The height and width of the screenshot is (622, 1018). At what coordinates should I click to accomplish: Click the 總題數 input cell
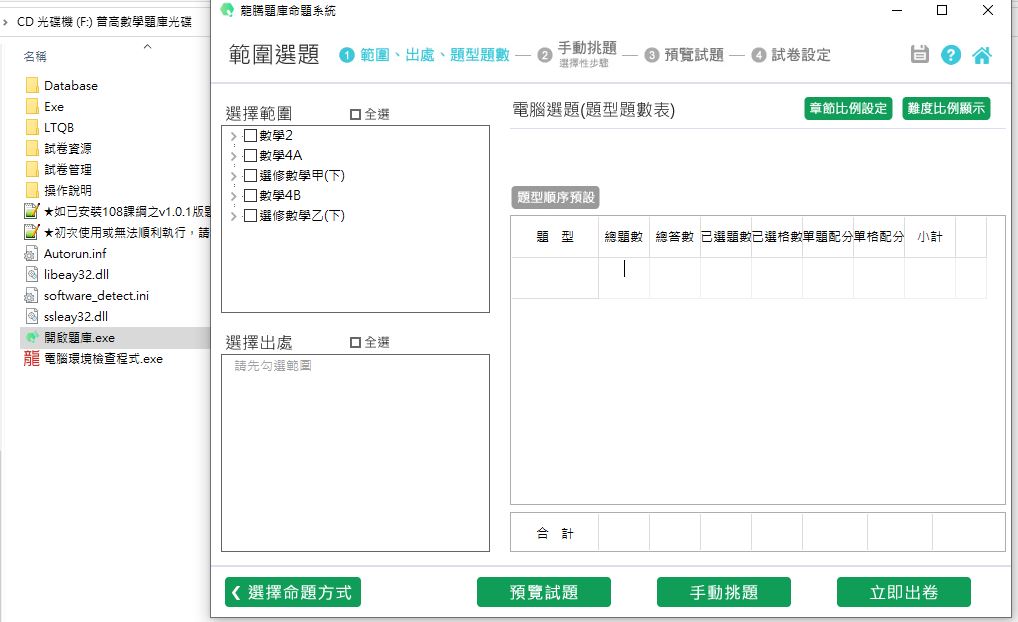pyautogui.click(x=624, y=278)
